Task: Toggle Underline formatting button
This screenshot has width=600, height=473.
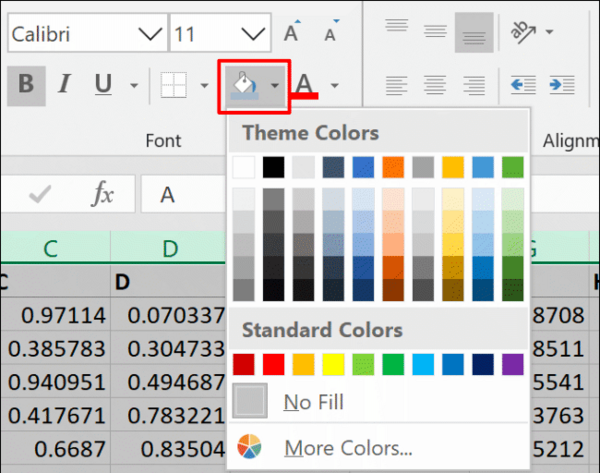Action: click(x=103, y=84)
